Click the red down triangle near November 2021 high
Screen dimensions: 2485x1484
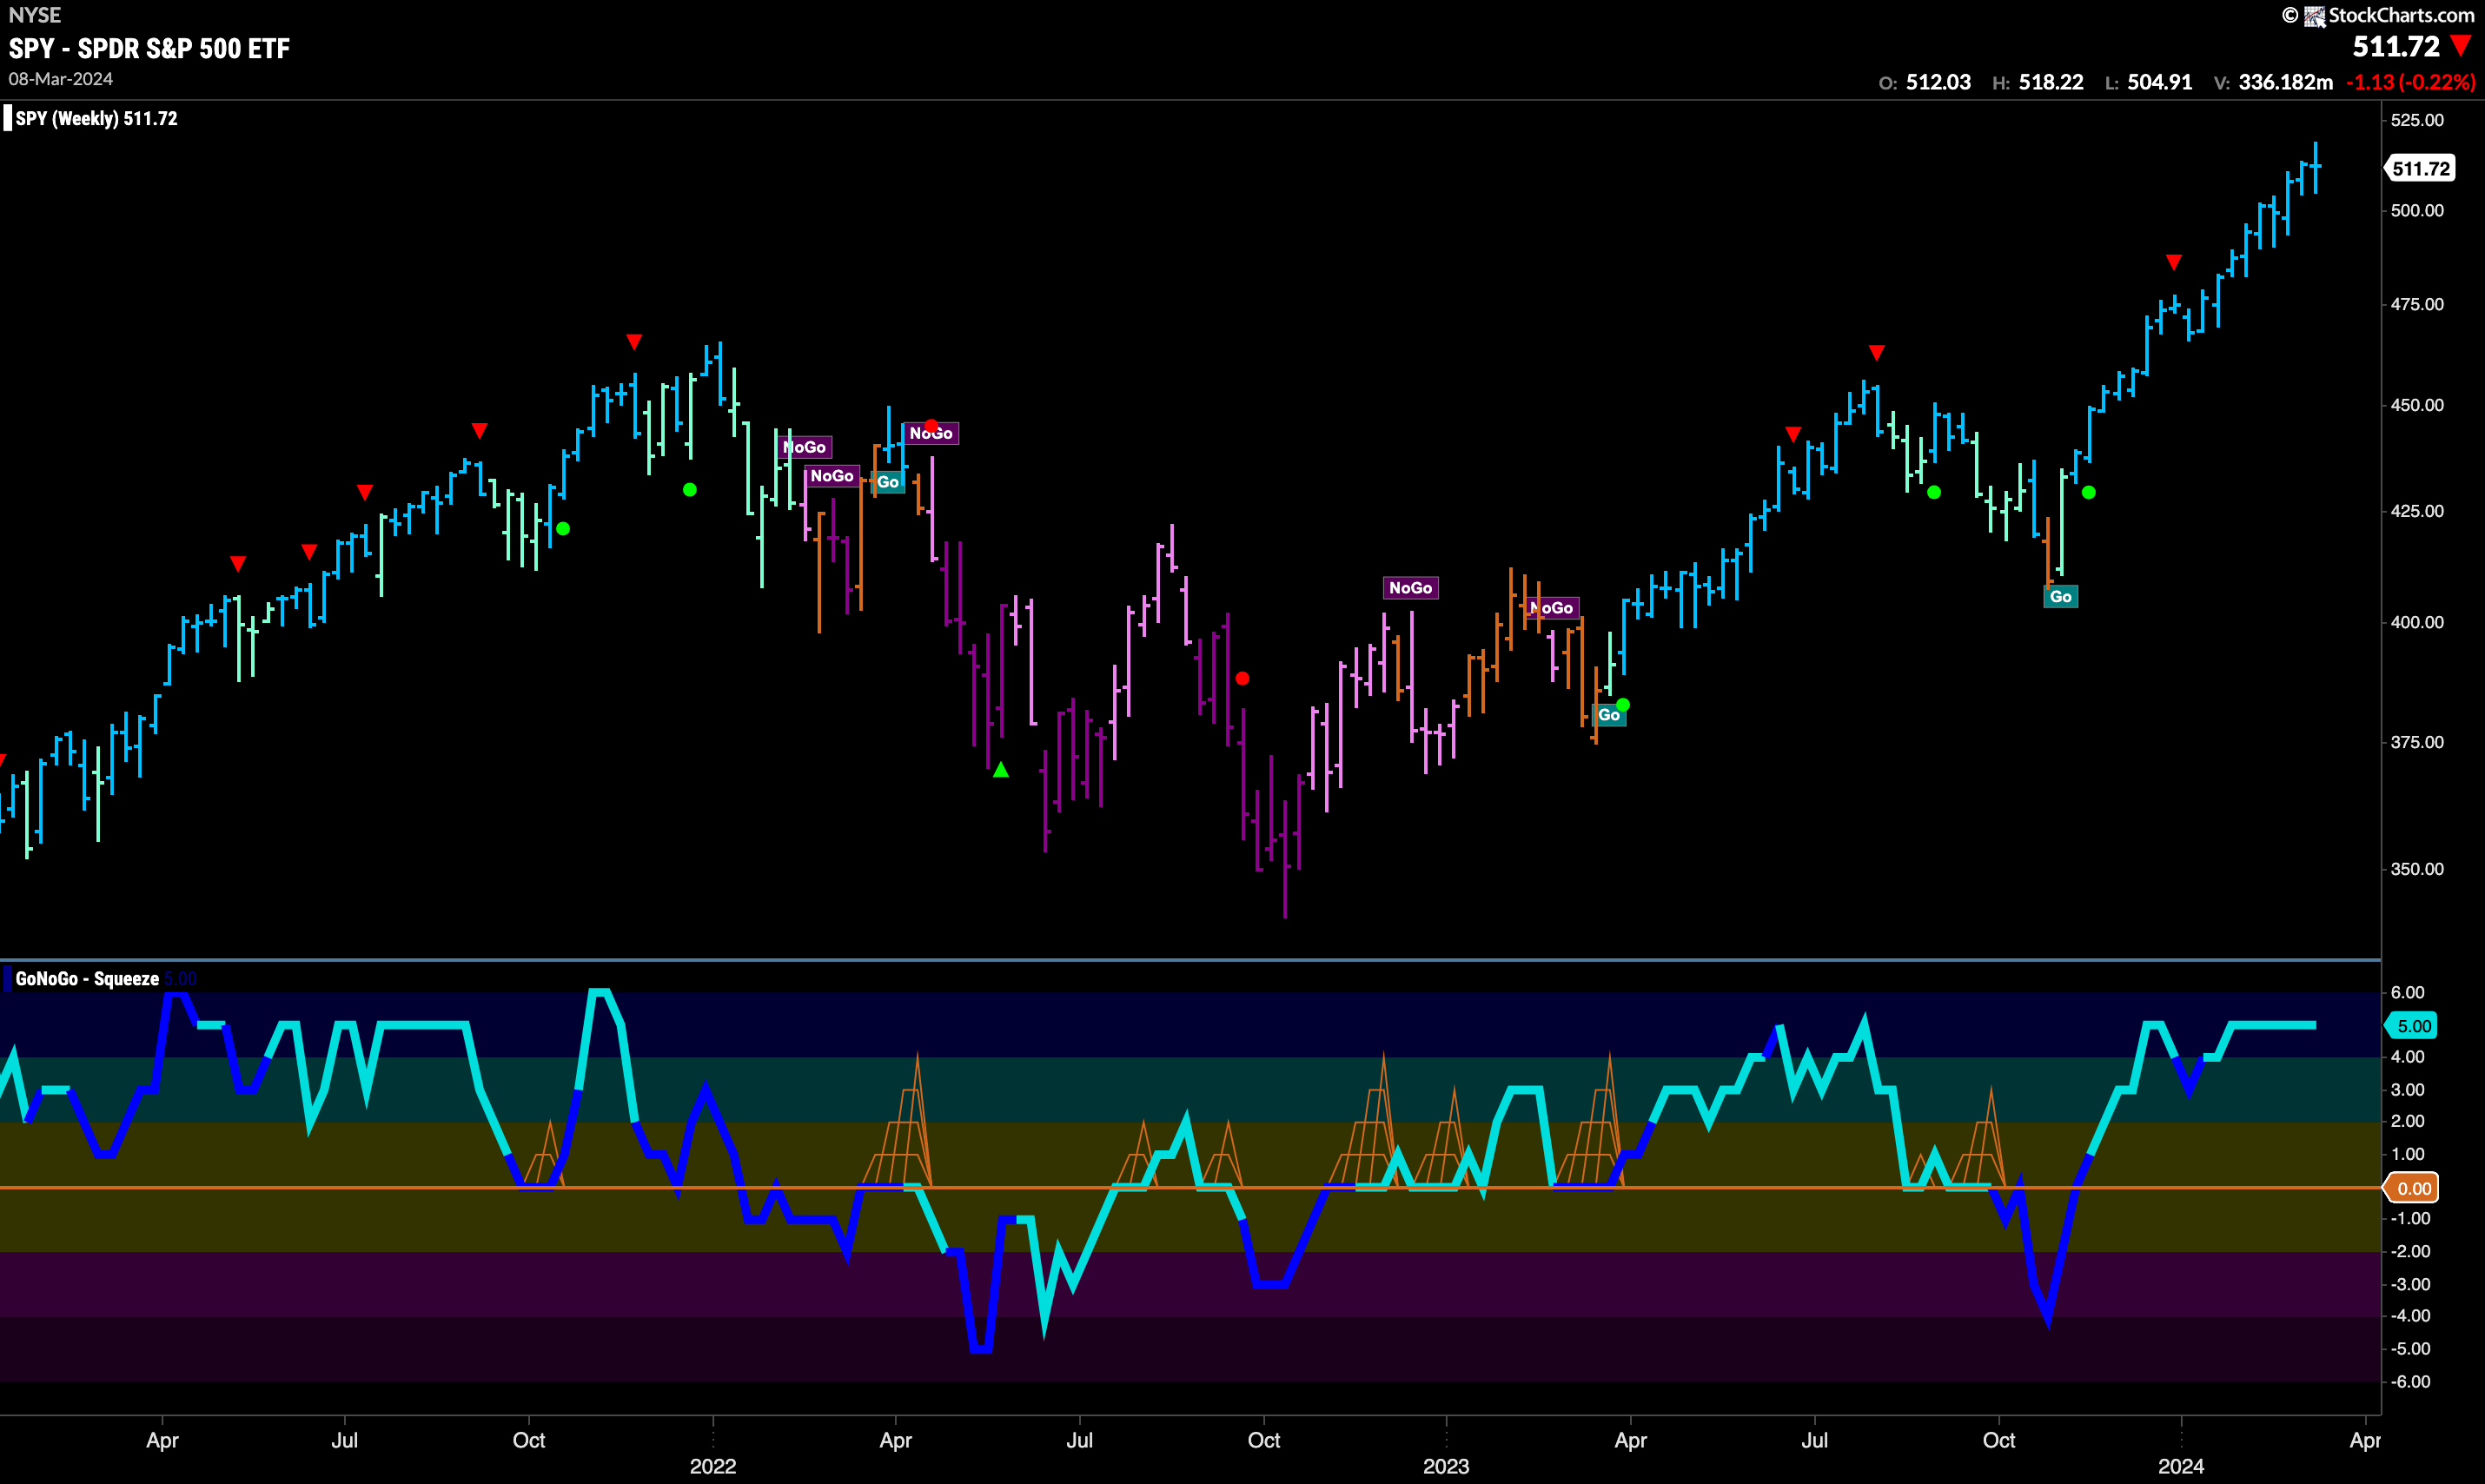click(x=634, y=342)
